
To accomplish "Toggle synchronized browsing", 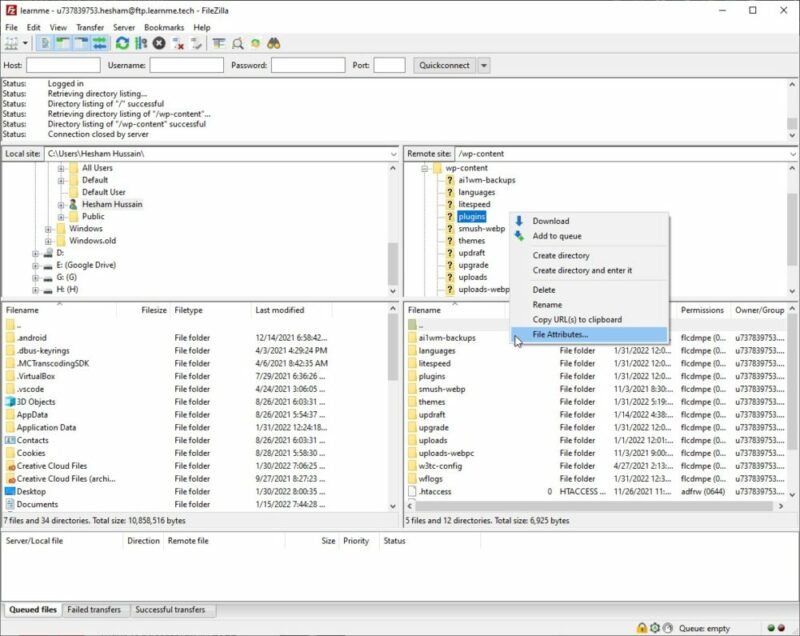I will point(255,43).
